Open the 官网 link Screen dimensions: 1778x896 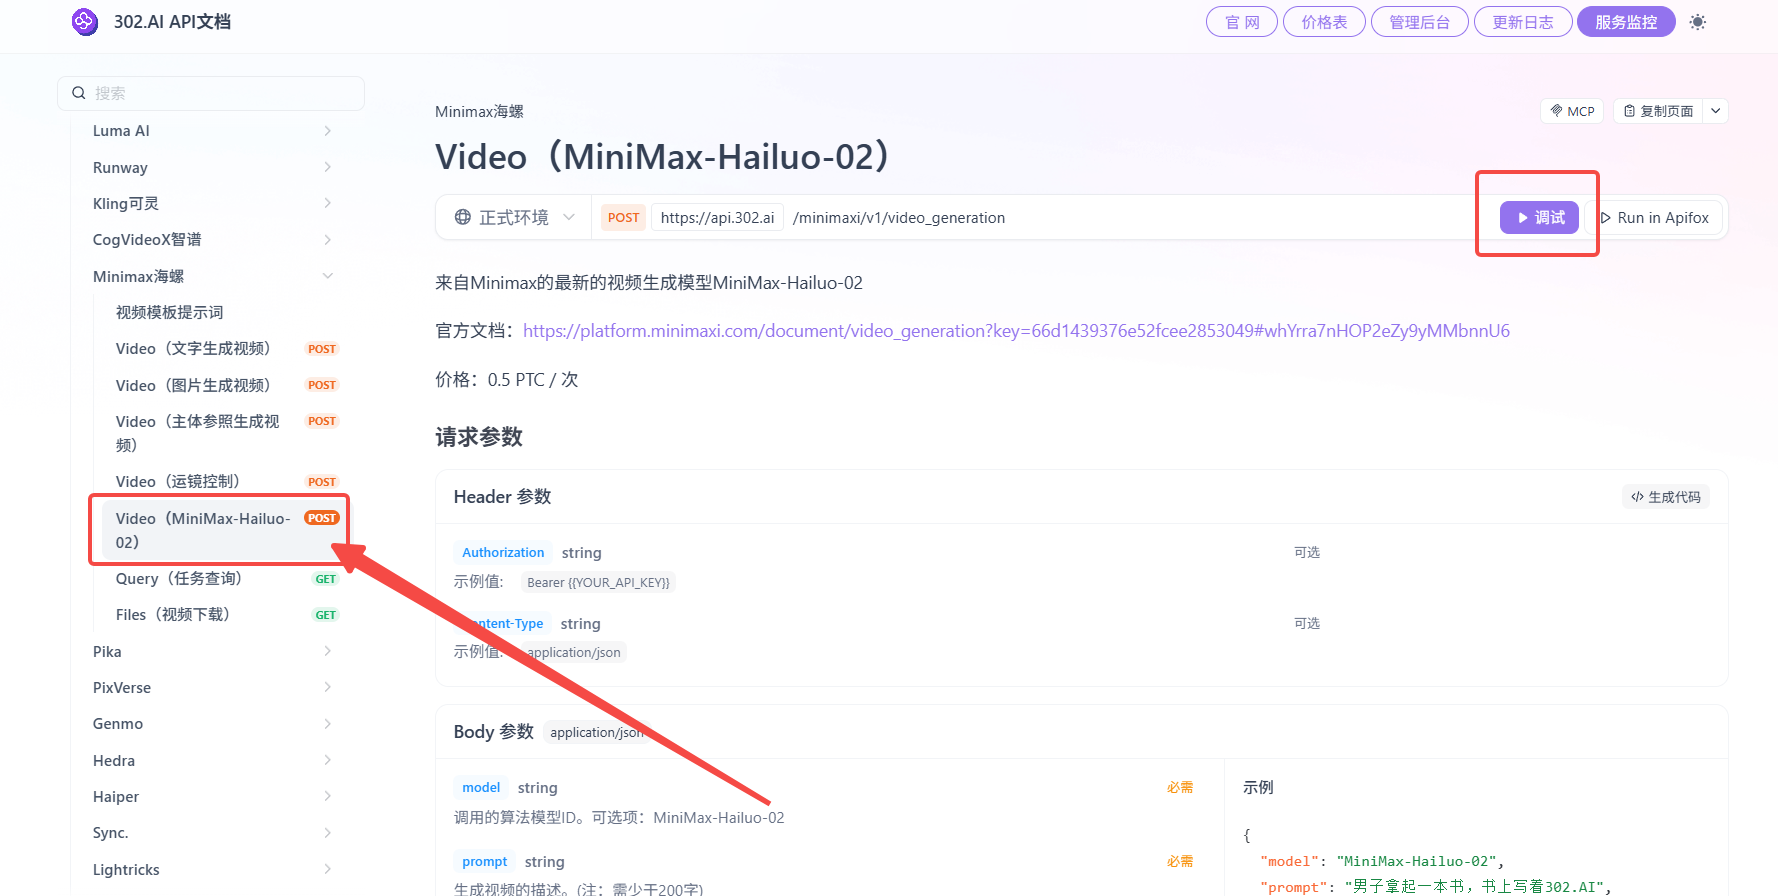(x=1242, y=22)
